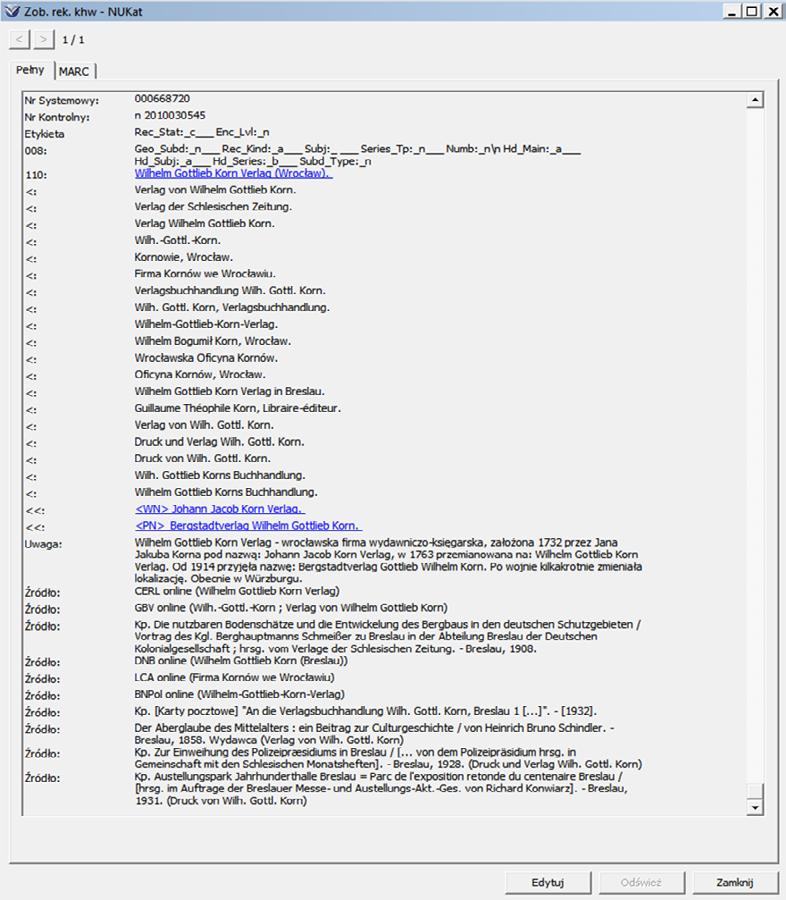Viewport: 786px width, 900px height.
Task: Click the record counter 1 / 1
Action: (73, 40)
